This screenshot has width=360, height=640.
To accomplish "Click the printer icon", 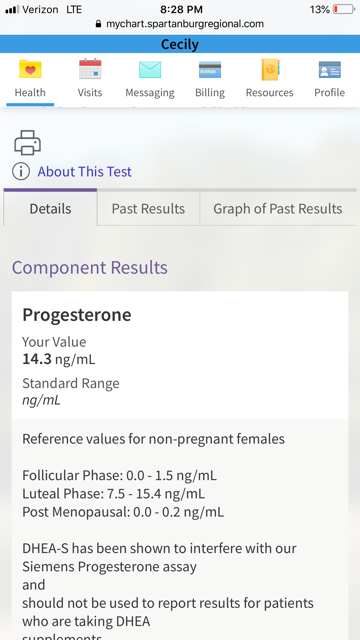I will pos(28,142).
